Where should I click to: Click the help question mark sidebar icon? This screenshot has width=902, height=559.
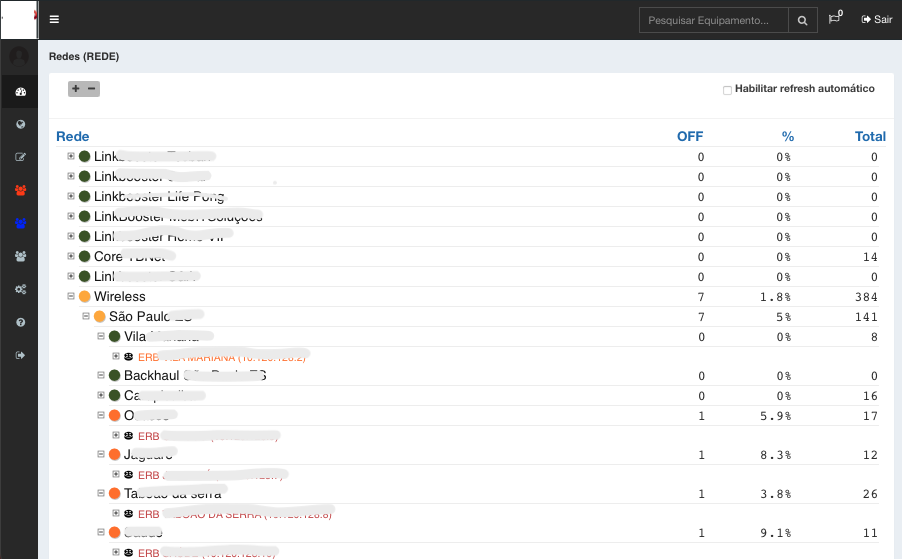point(20,322)
